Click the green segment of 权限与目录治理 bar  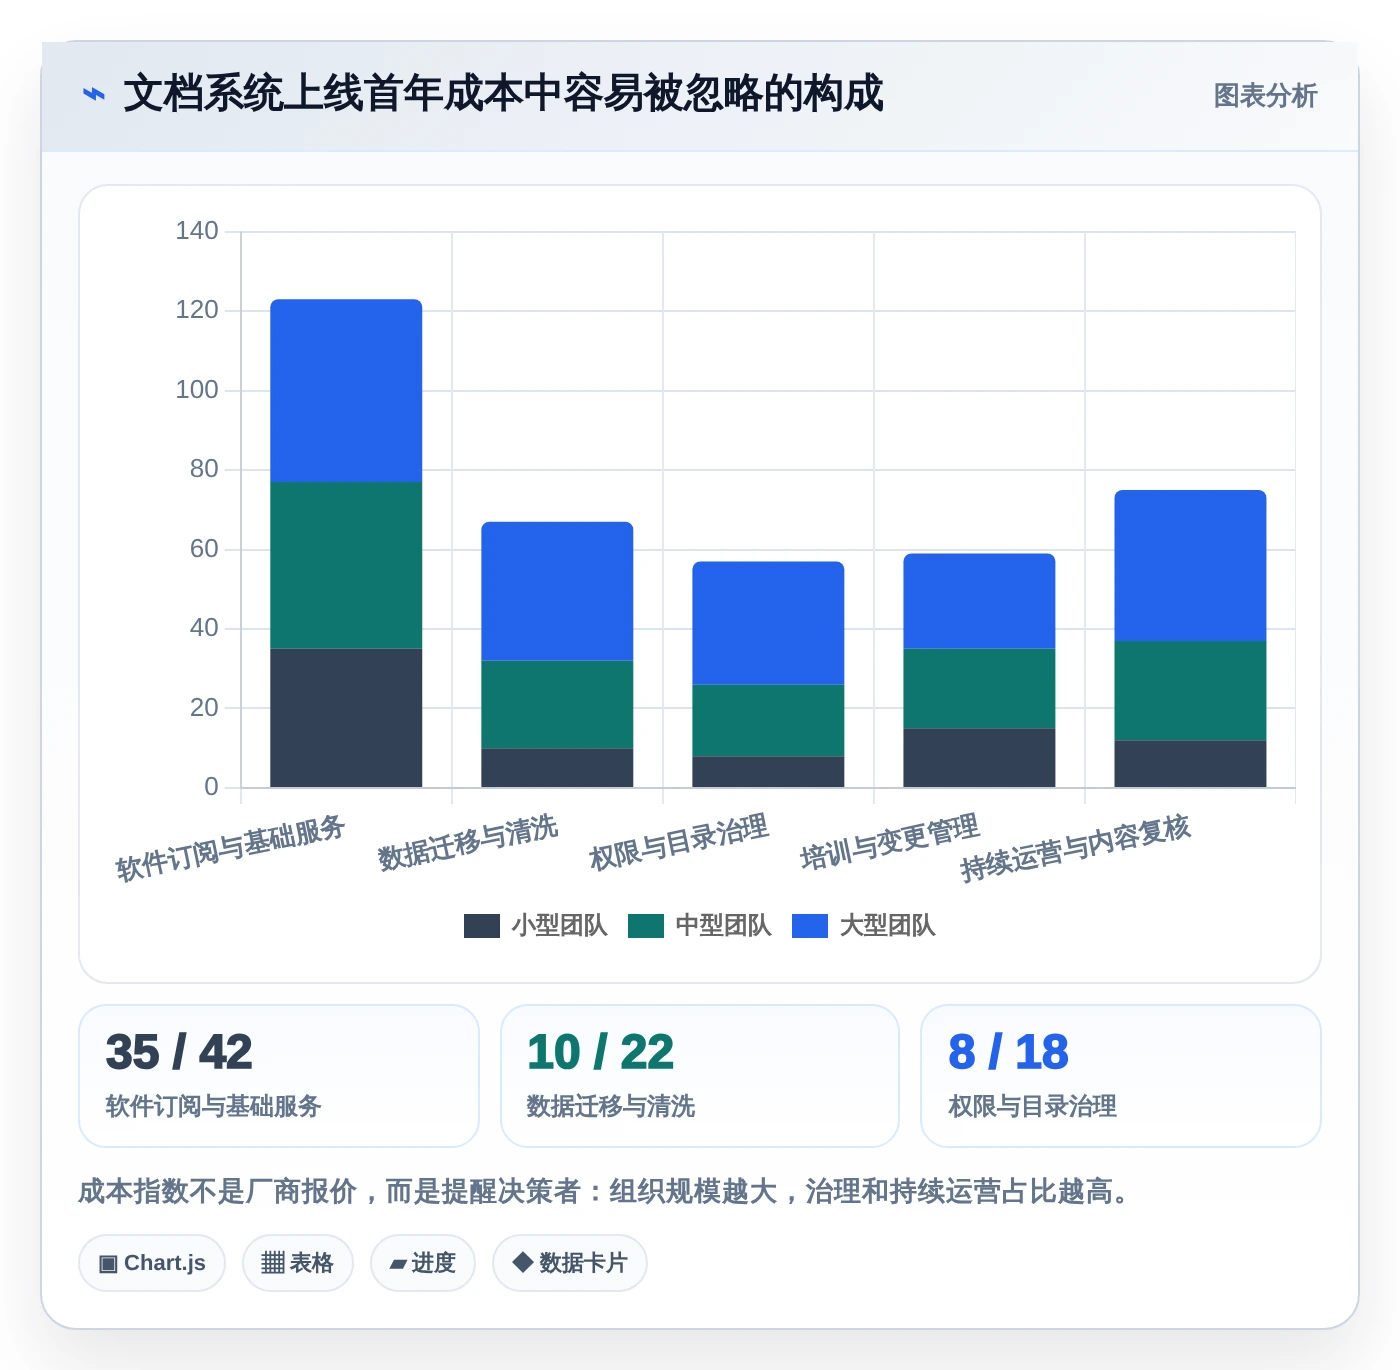click(x=768, y=720)
